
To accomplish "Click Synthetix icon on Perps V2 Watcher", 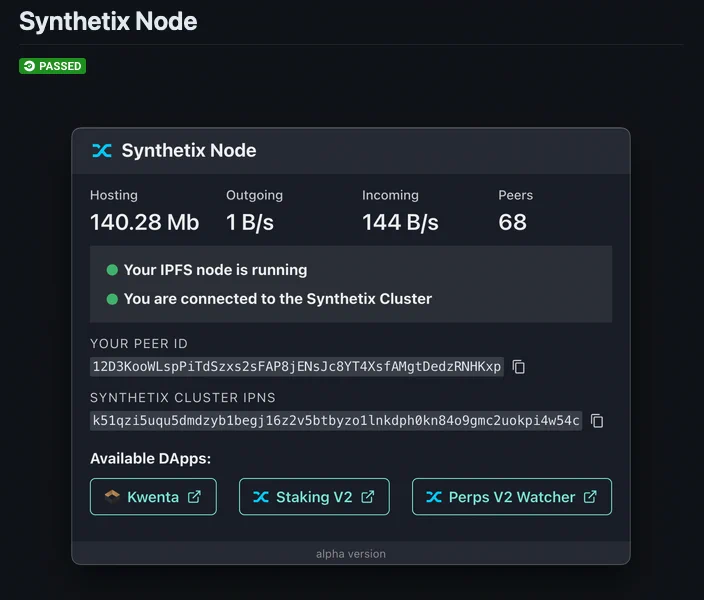I will pos(434,497).
